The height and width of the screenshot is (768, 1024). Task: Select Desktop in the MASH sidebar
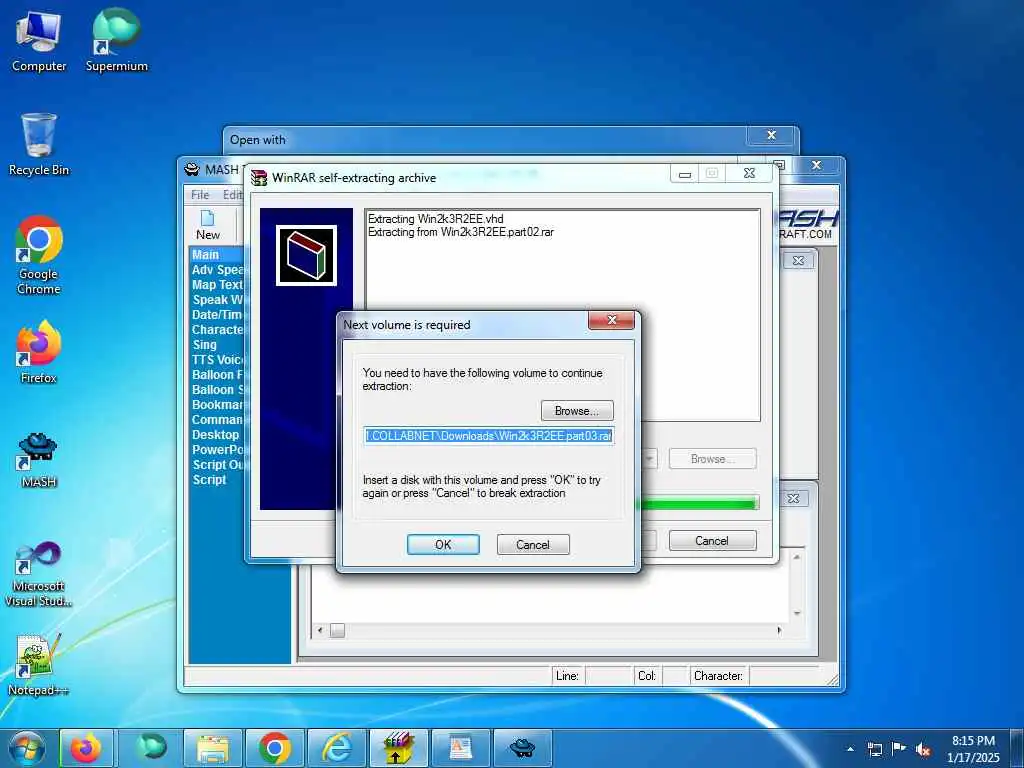[x=216, y=435]
